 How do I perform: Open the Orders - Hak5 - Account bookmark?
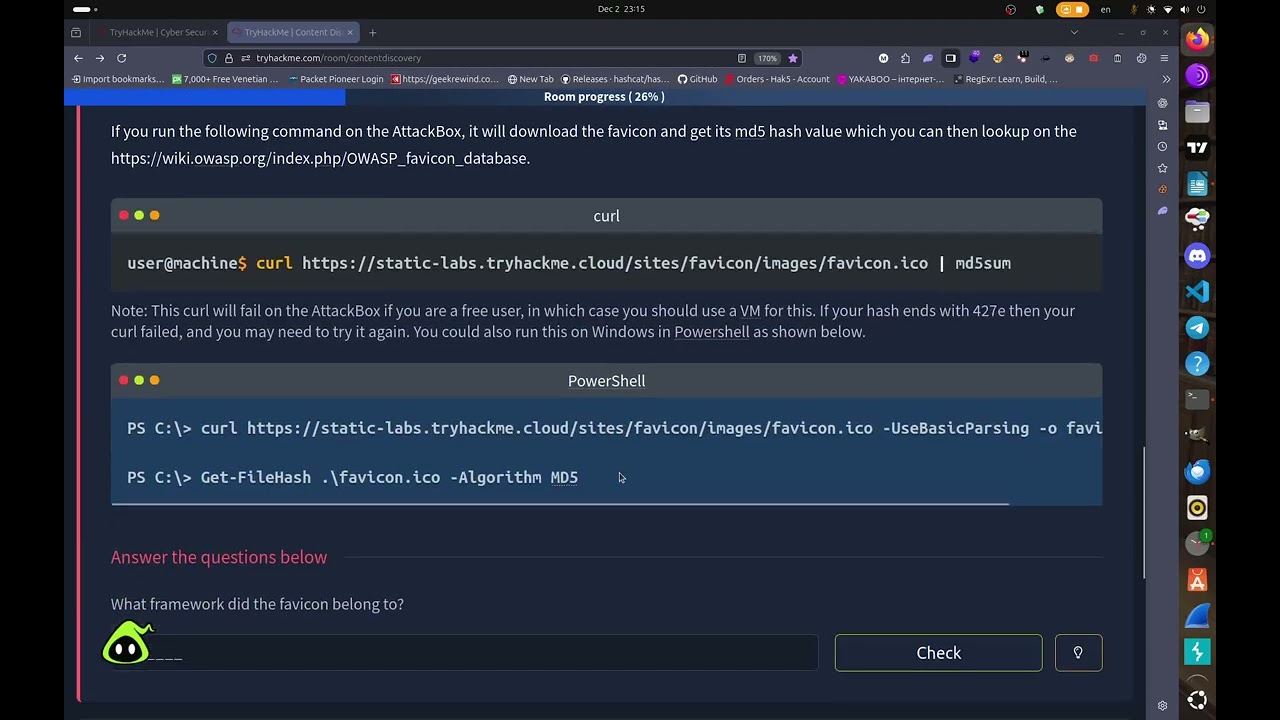[776, 79]
